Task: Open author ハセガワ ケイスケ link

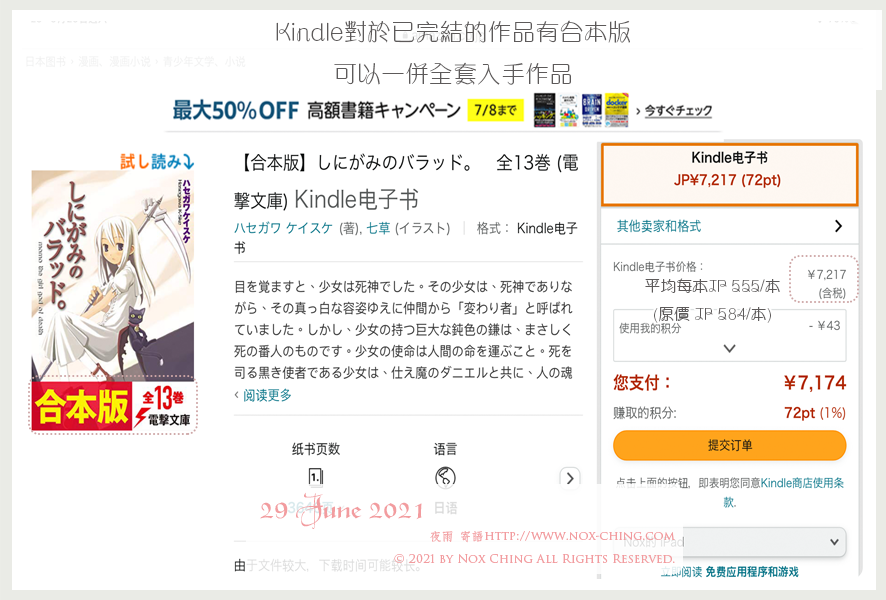Action: (x=283, y=228)
